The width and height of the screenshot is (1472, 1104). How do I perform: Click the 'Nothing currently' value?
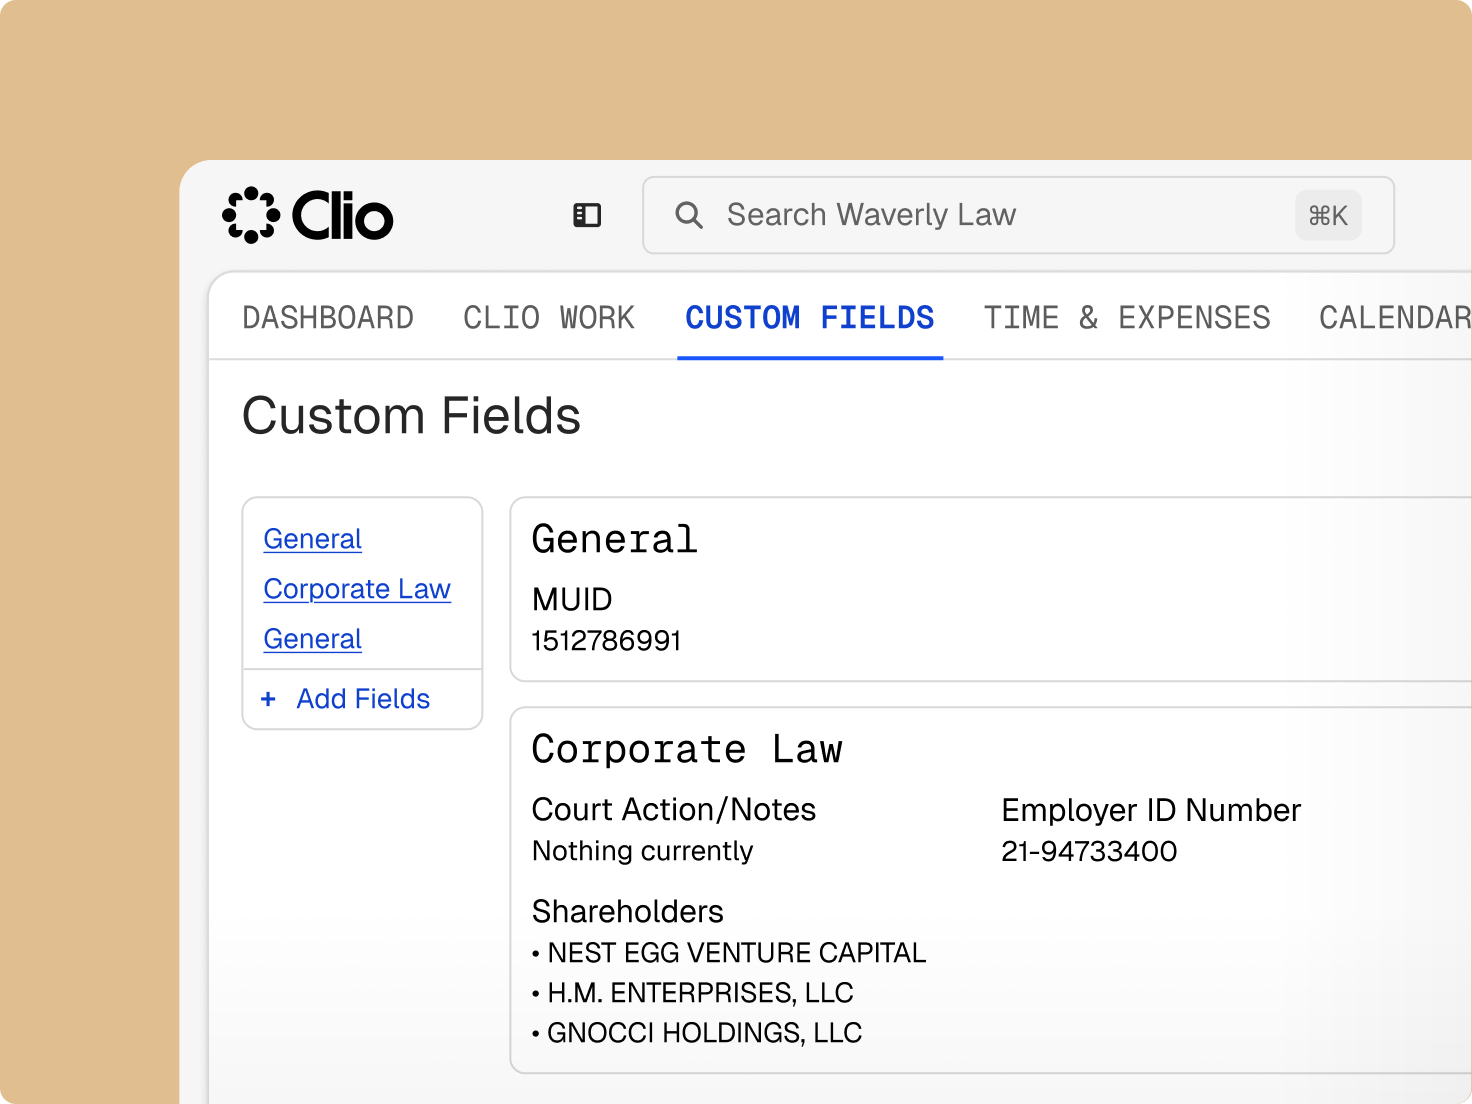[643, 851]
